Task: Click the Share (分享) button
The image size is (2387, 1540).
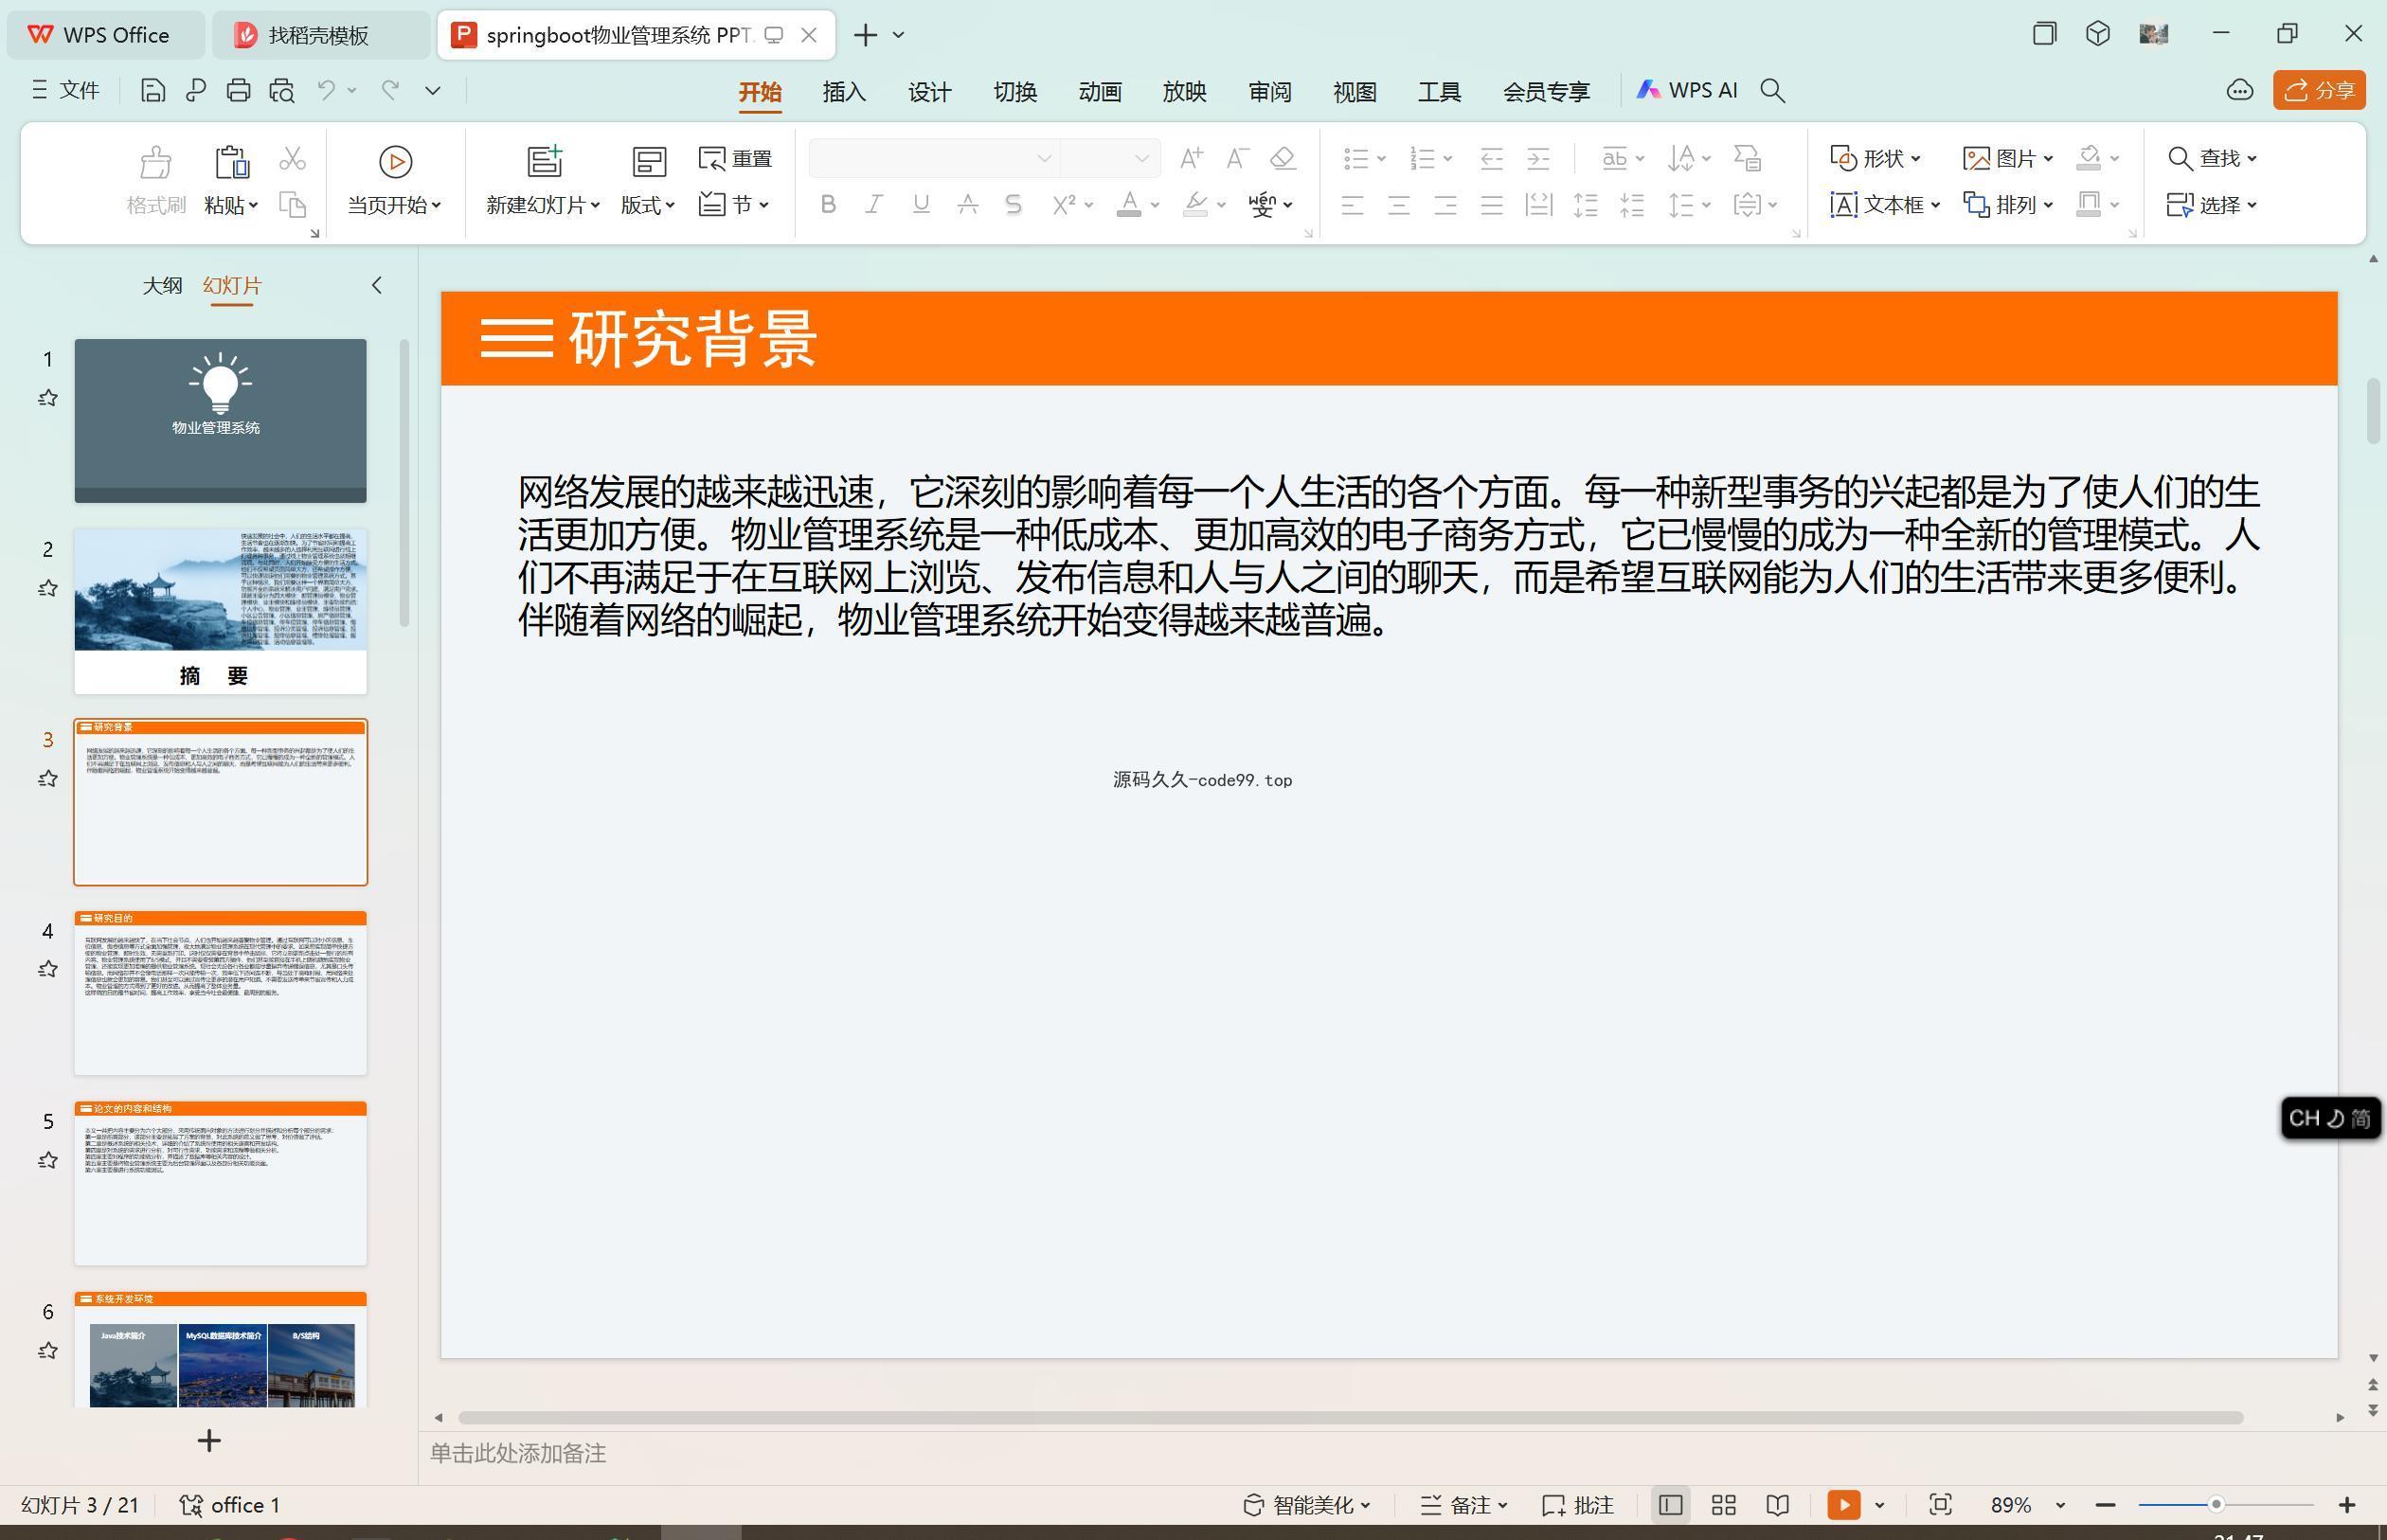Action: [x=2318, y=90]
